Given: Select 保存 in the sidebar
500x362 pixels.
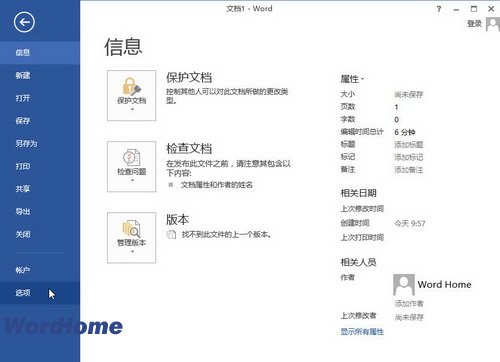Looking at the screenshot, I should coord(40,121).
